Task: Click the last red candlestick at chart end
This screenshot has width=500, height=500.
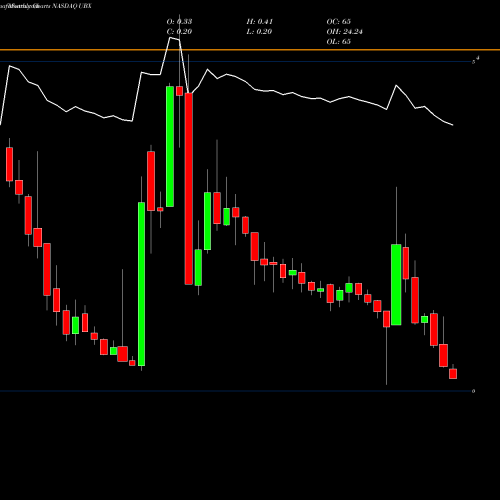Action: tap(453, 374)
